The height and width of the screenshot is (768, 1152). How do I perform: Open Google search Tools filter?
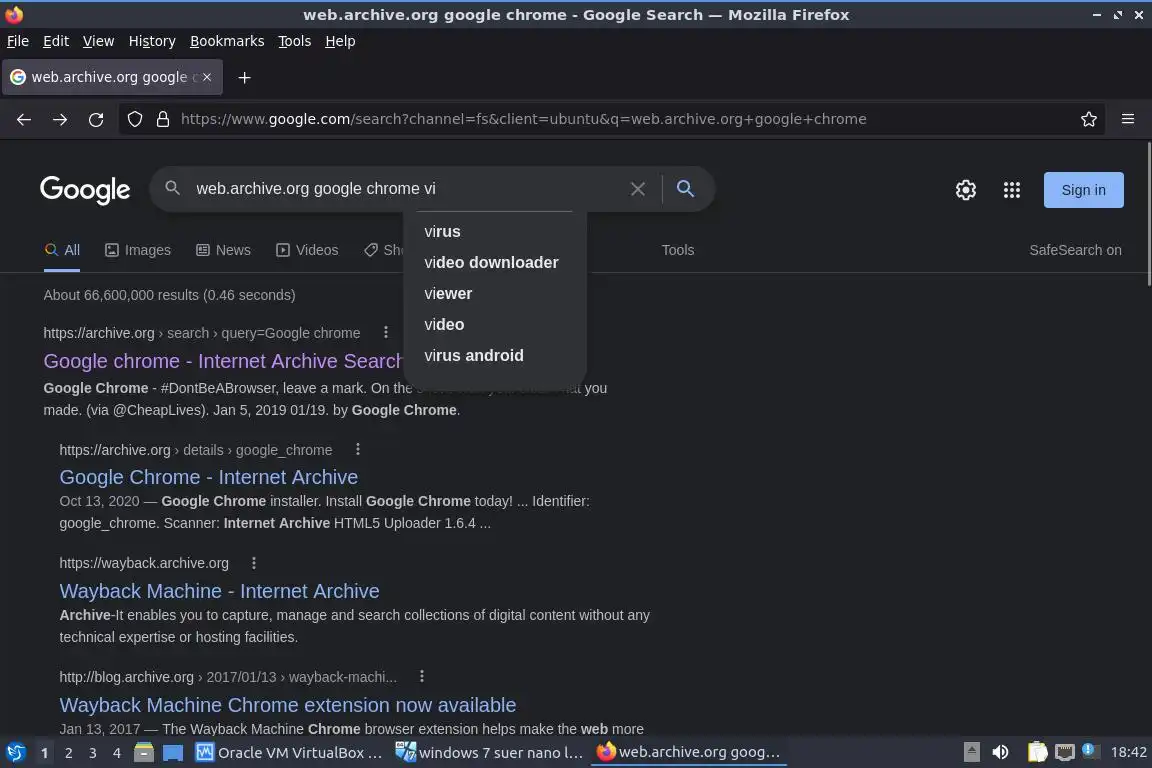(x=677, y=250)
